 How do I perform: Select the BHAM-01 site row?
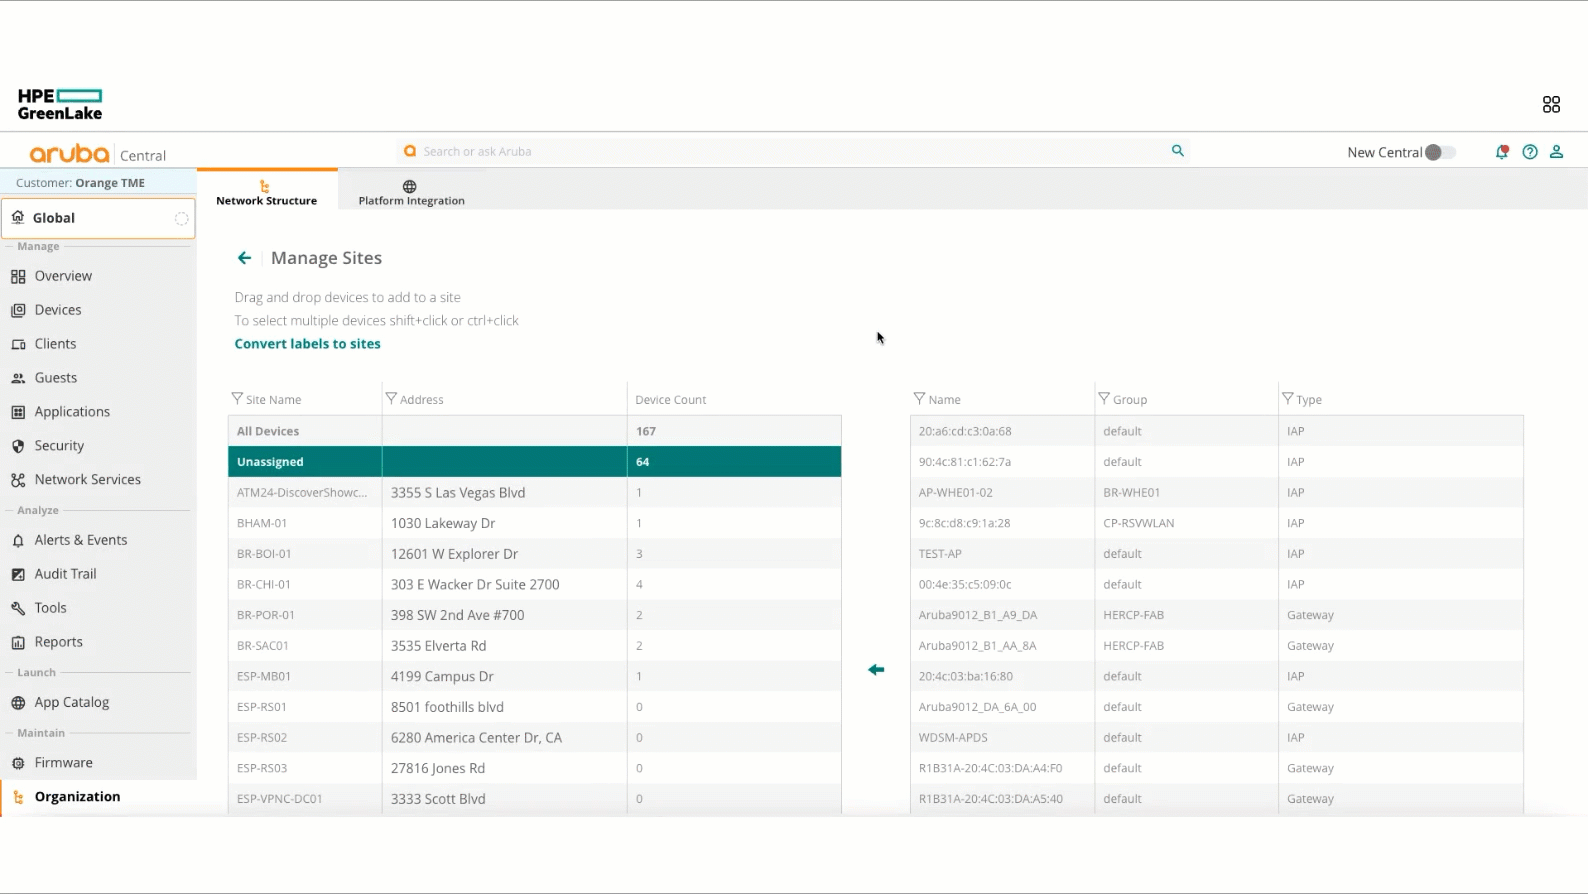pos(534,523)
